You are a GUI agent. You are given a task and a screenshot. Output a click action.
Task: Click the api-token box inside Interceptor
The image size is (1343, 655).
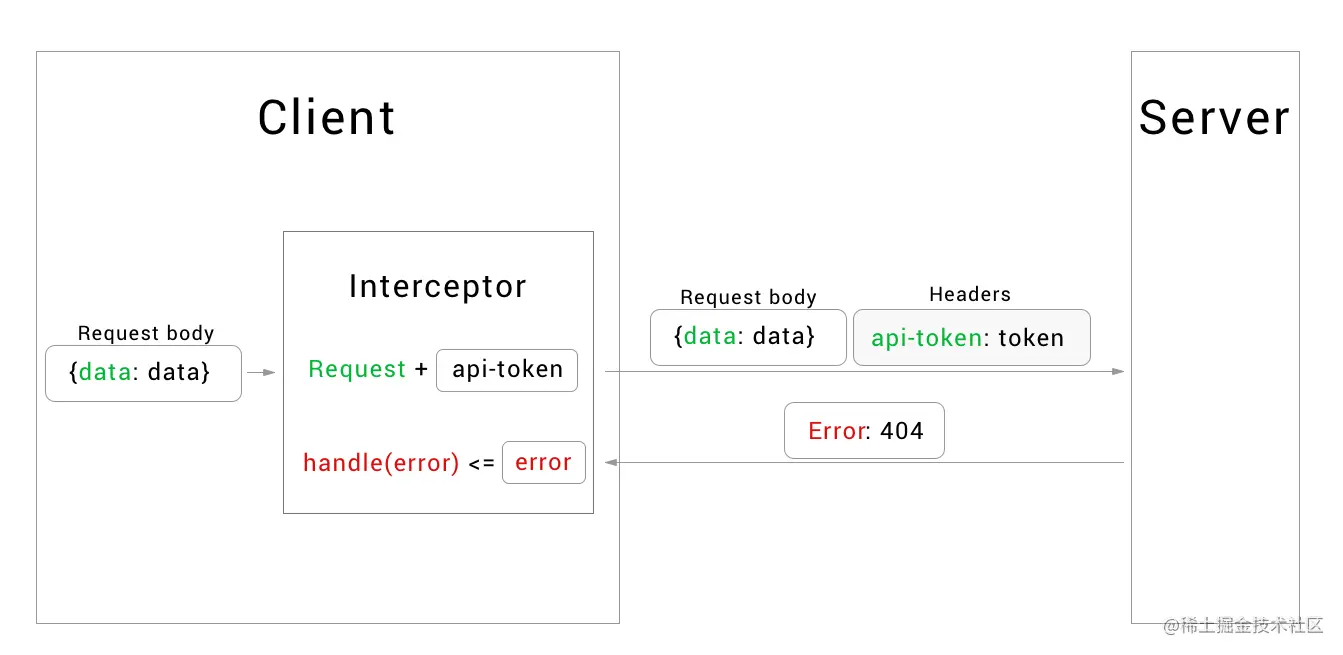pos(507,369)
